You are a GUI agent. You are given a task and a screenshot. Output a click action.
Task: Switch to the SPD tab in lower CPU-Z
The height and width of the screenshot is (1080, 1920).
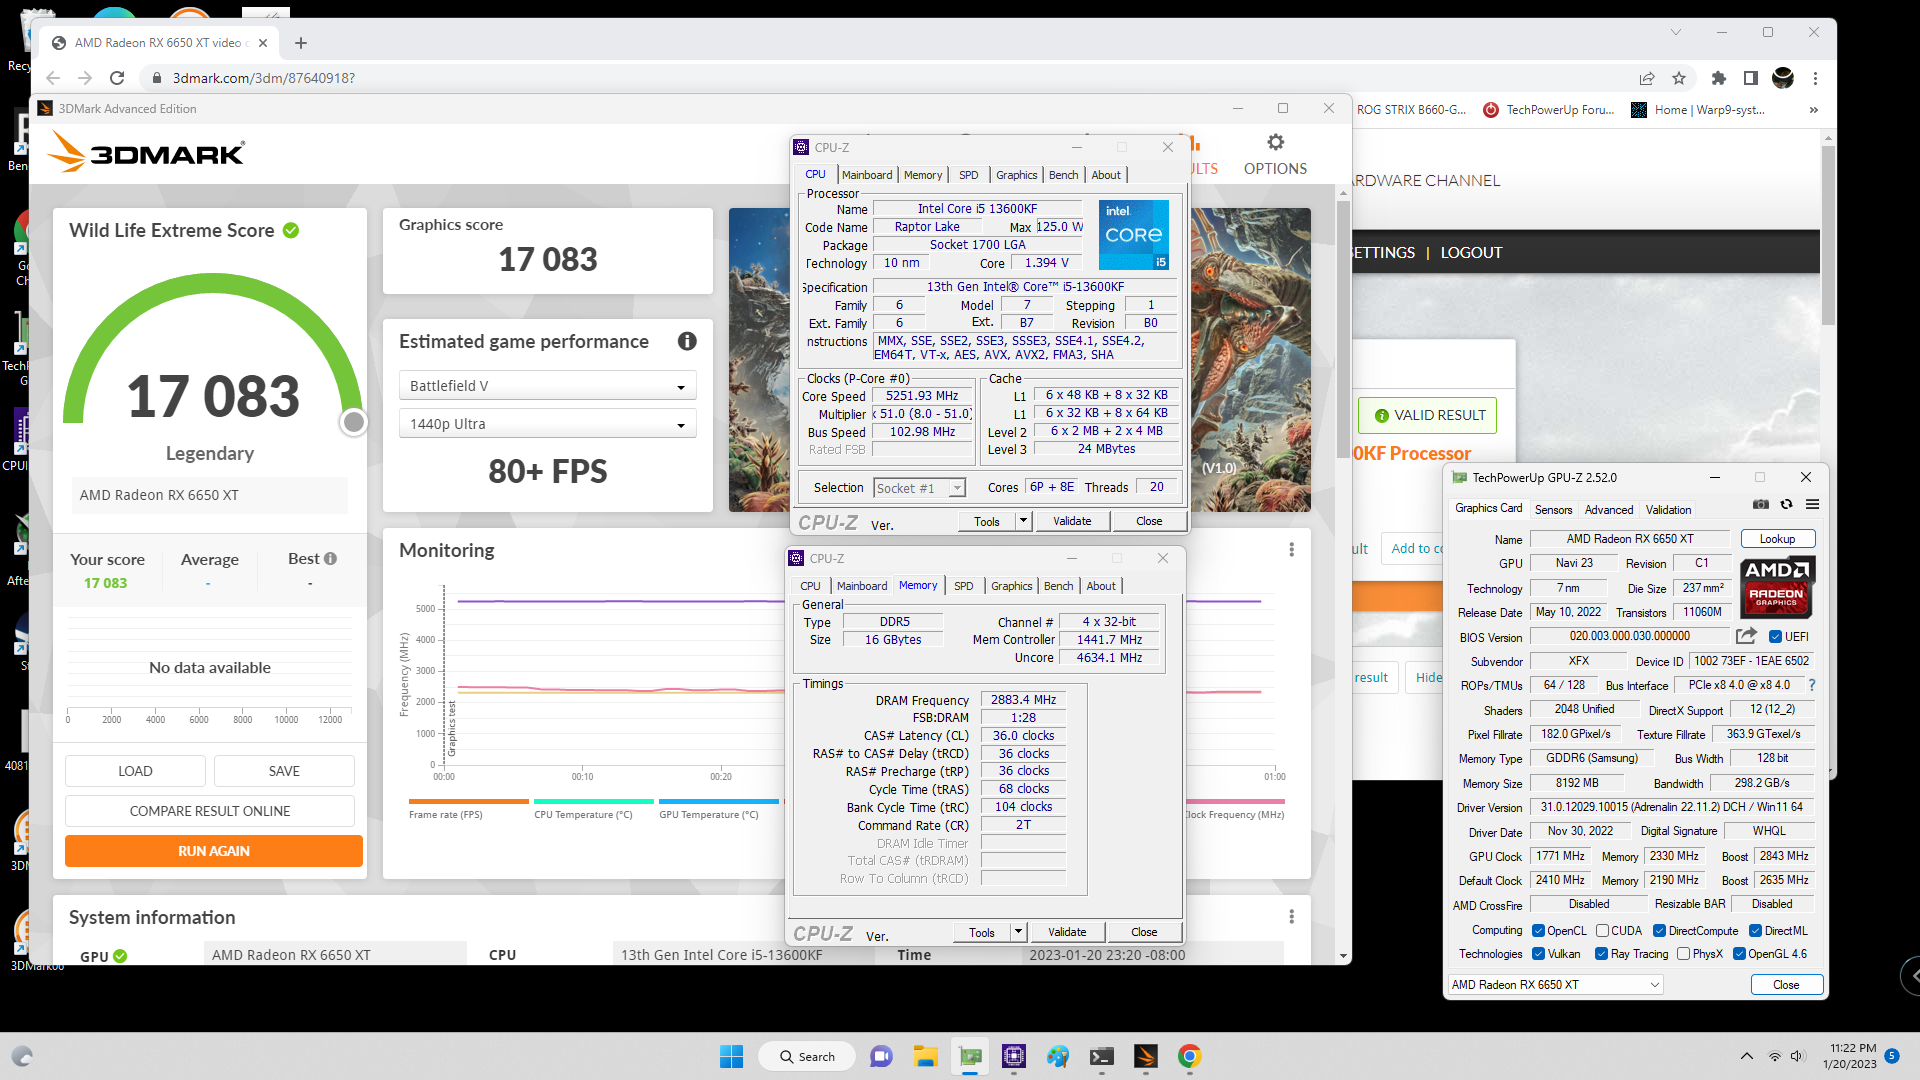(963, 586)
